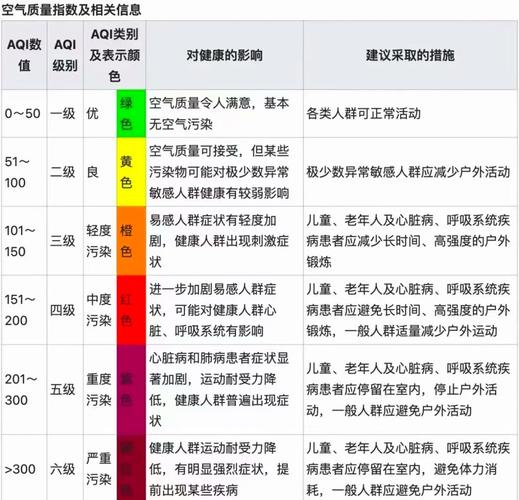The image size is (519, 500).
Task: Click the 51~100 value cell
Action: click(x=24, y=172)
